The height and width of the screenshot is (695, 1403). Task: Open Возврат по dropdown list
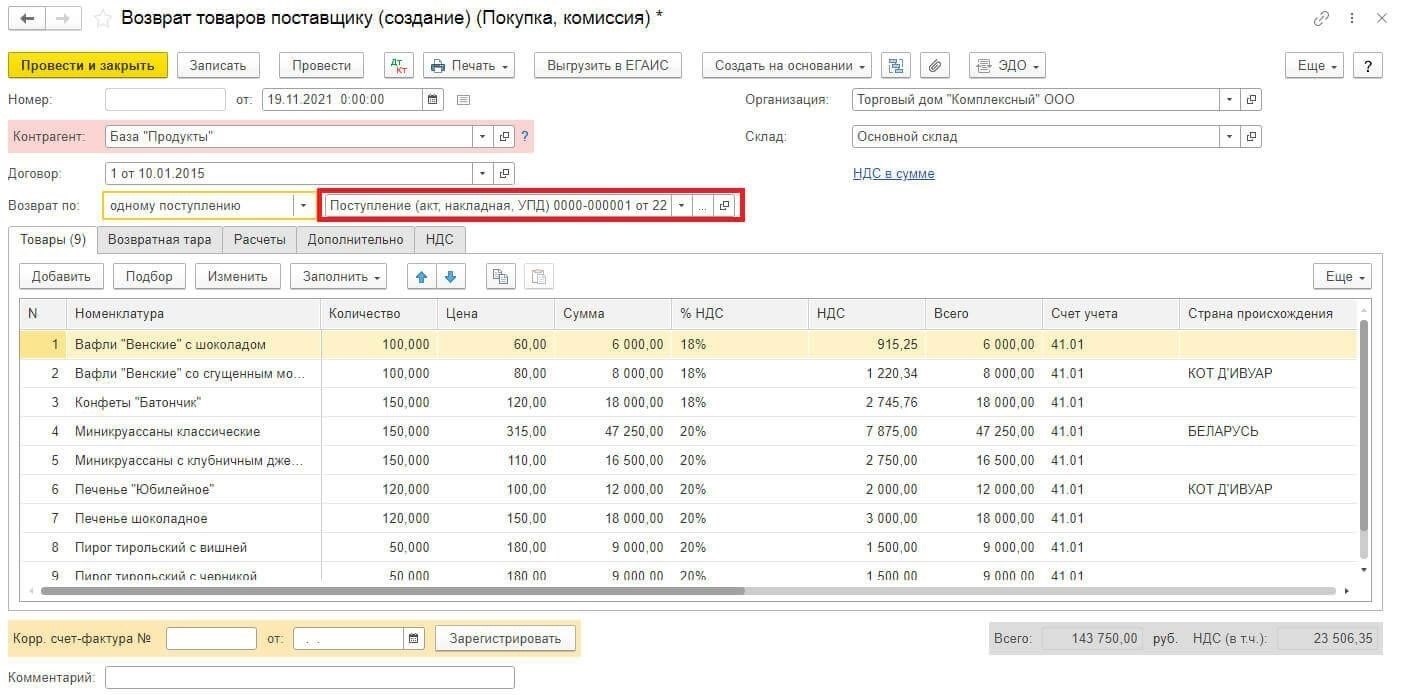(x=303, y=206)
